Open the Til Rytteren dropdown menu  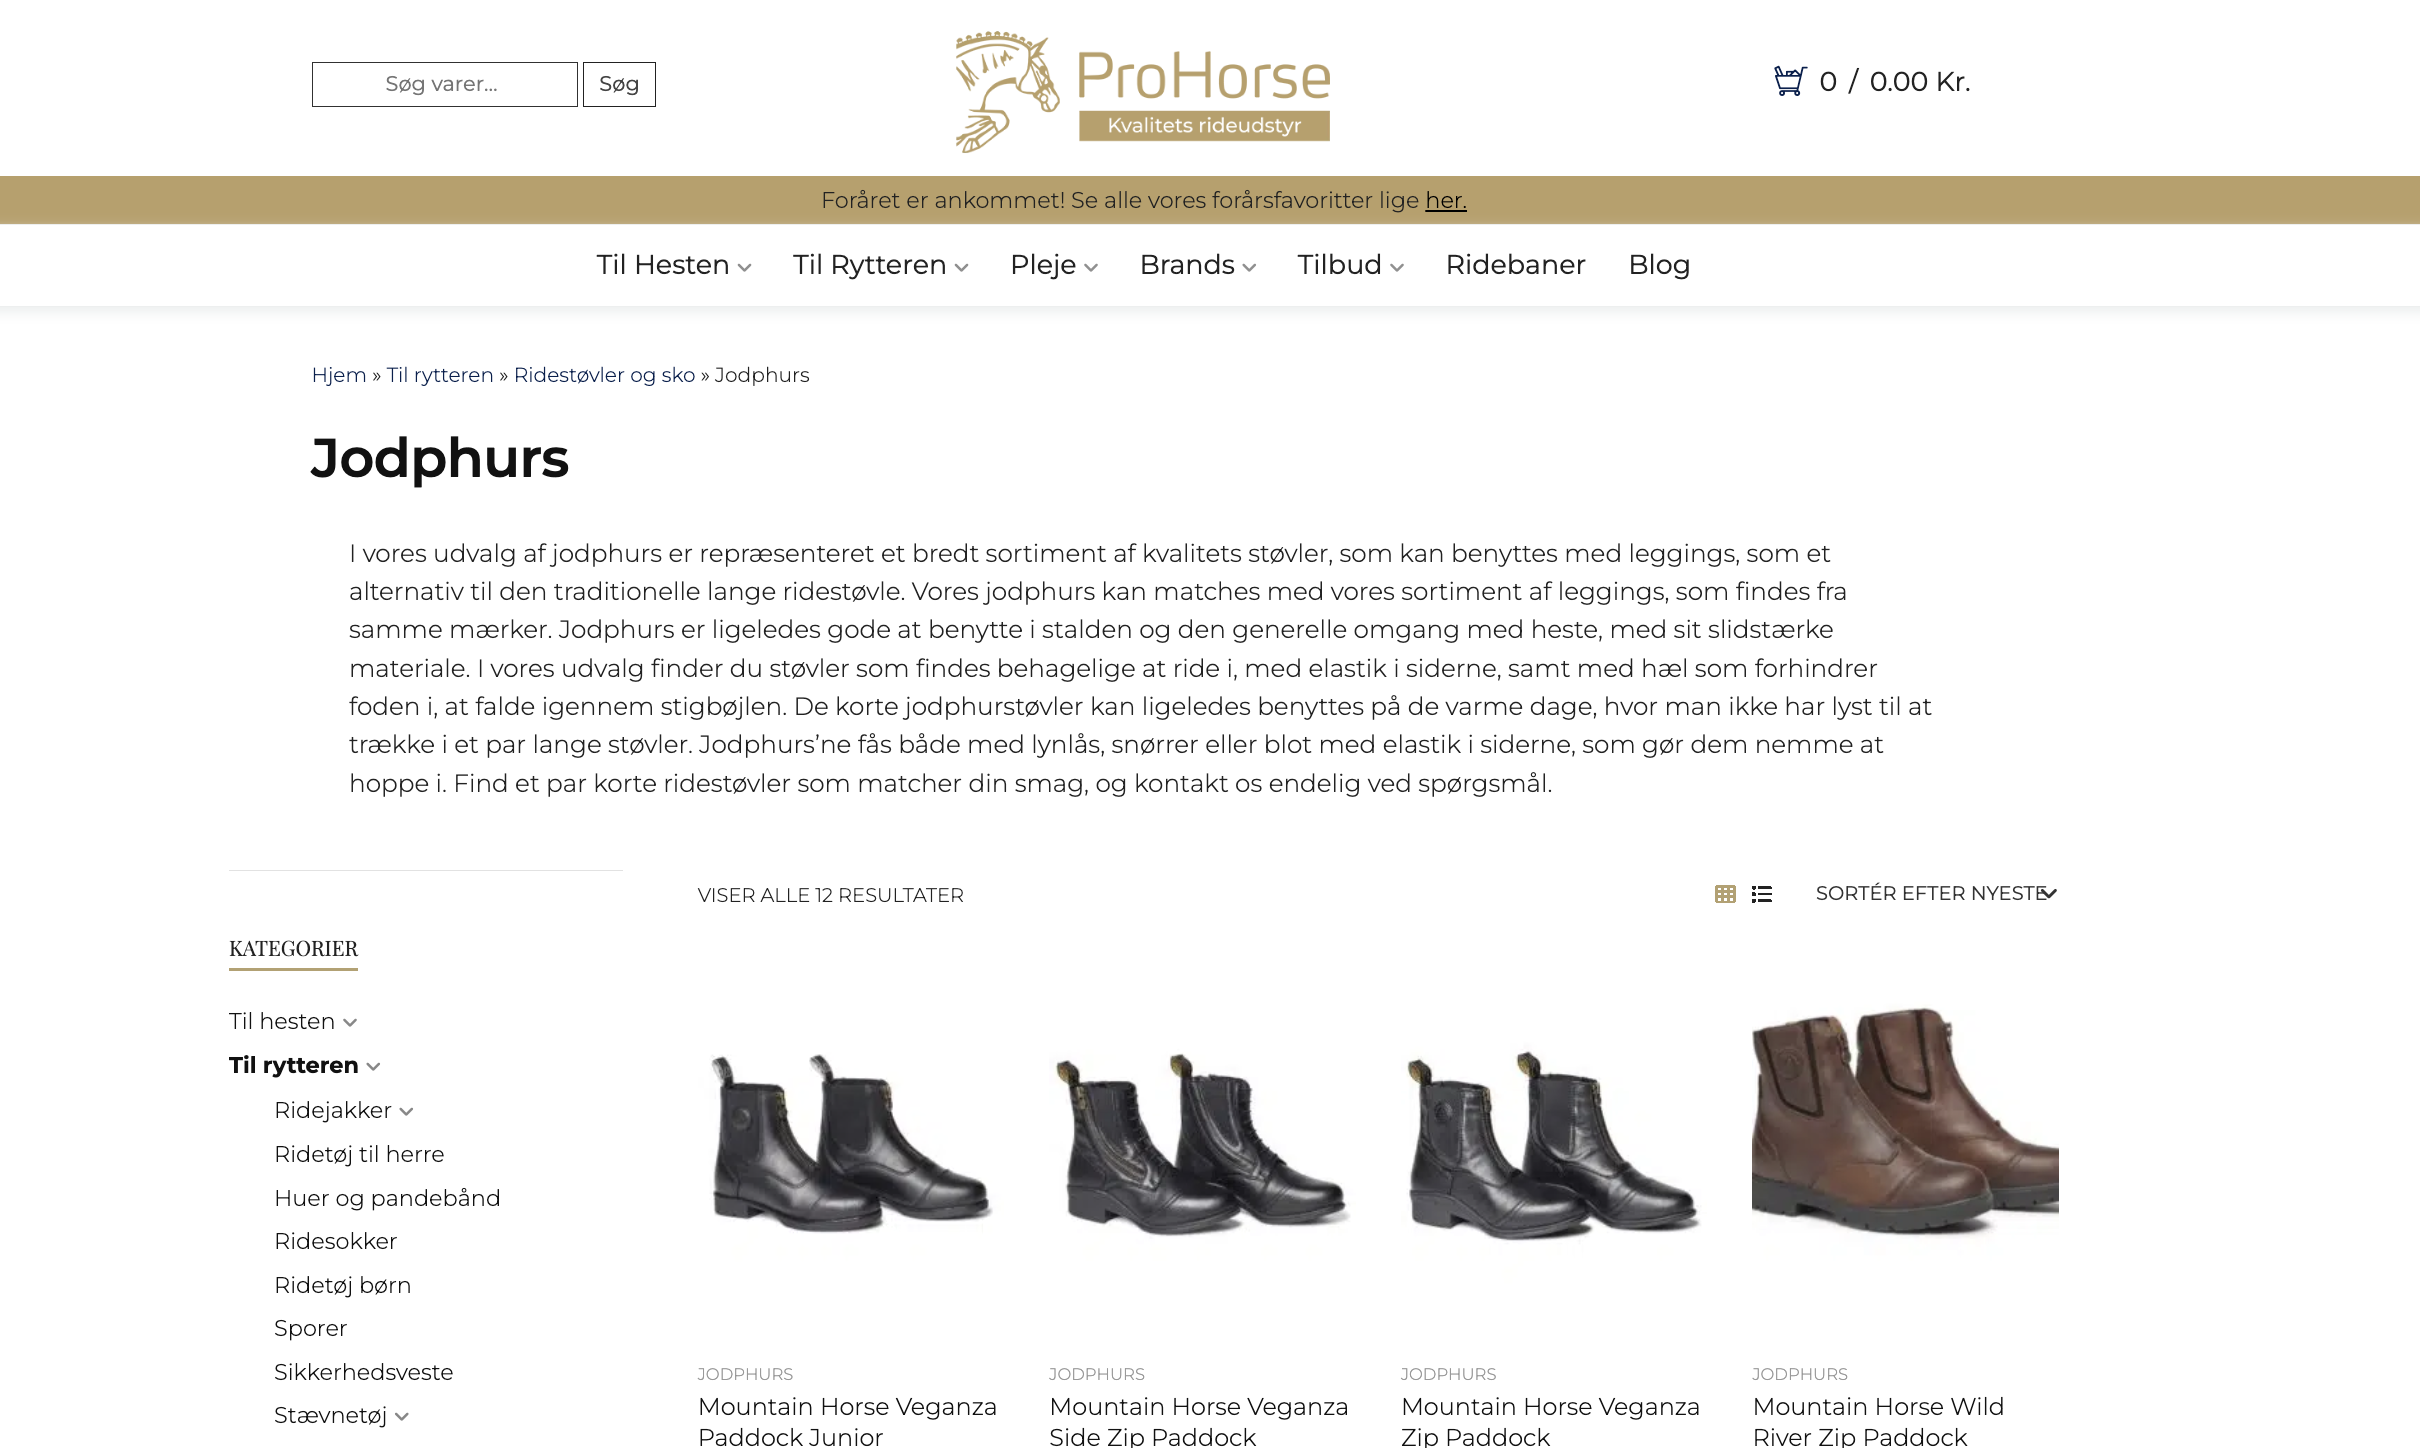(x=880, y=265)
